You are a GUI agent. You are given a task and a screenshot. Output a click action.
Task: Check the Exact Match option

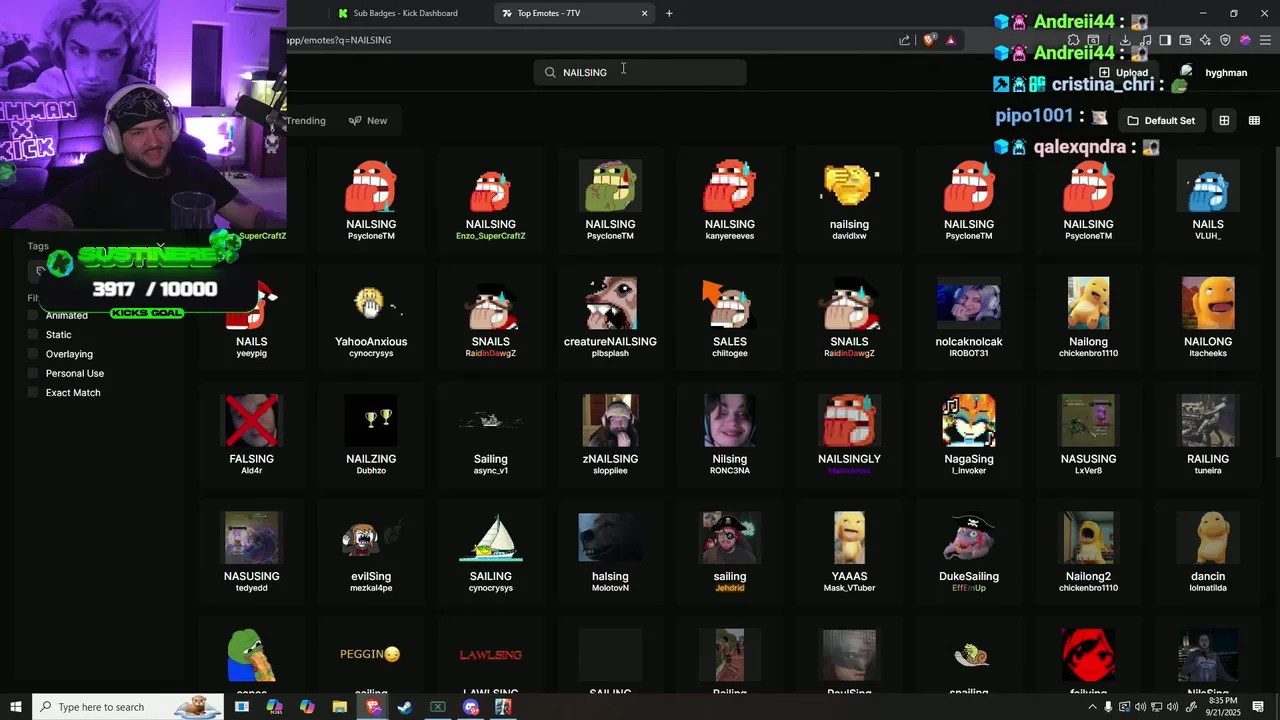(33, 393)
